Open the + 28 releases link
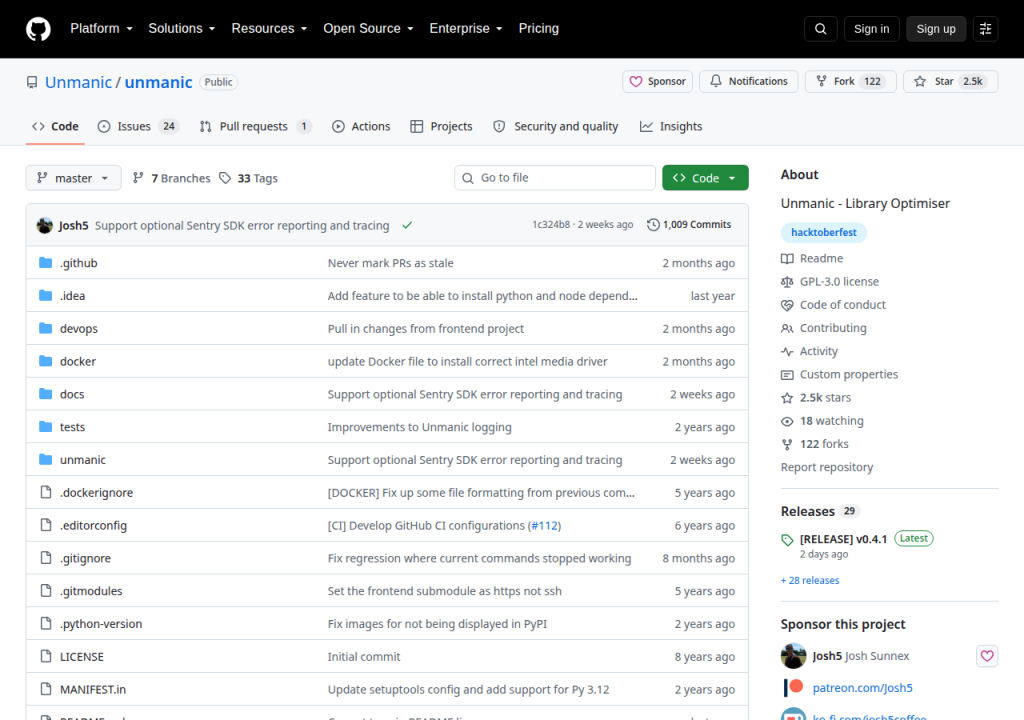 coord(810,580)
